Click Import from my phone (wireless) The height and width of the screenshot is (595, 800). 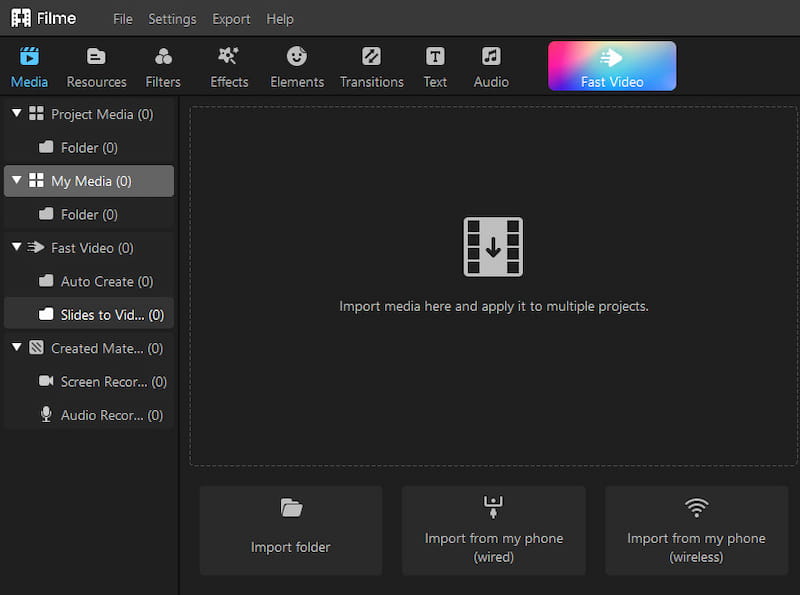point(696,530)
